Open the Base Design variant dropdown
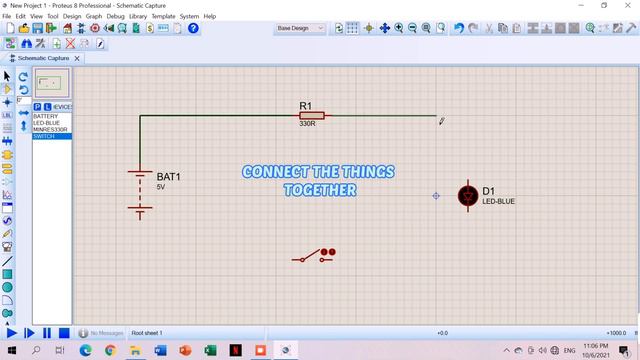The image size is (640, 360). (x=300, y=28)
